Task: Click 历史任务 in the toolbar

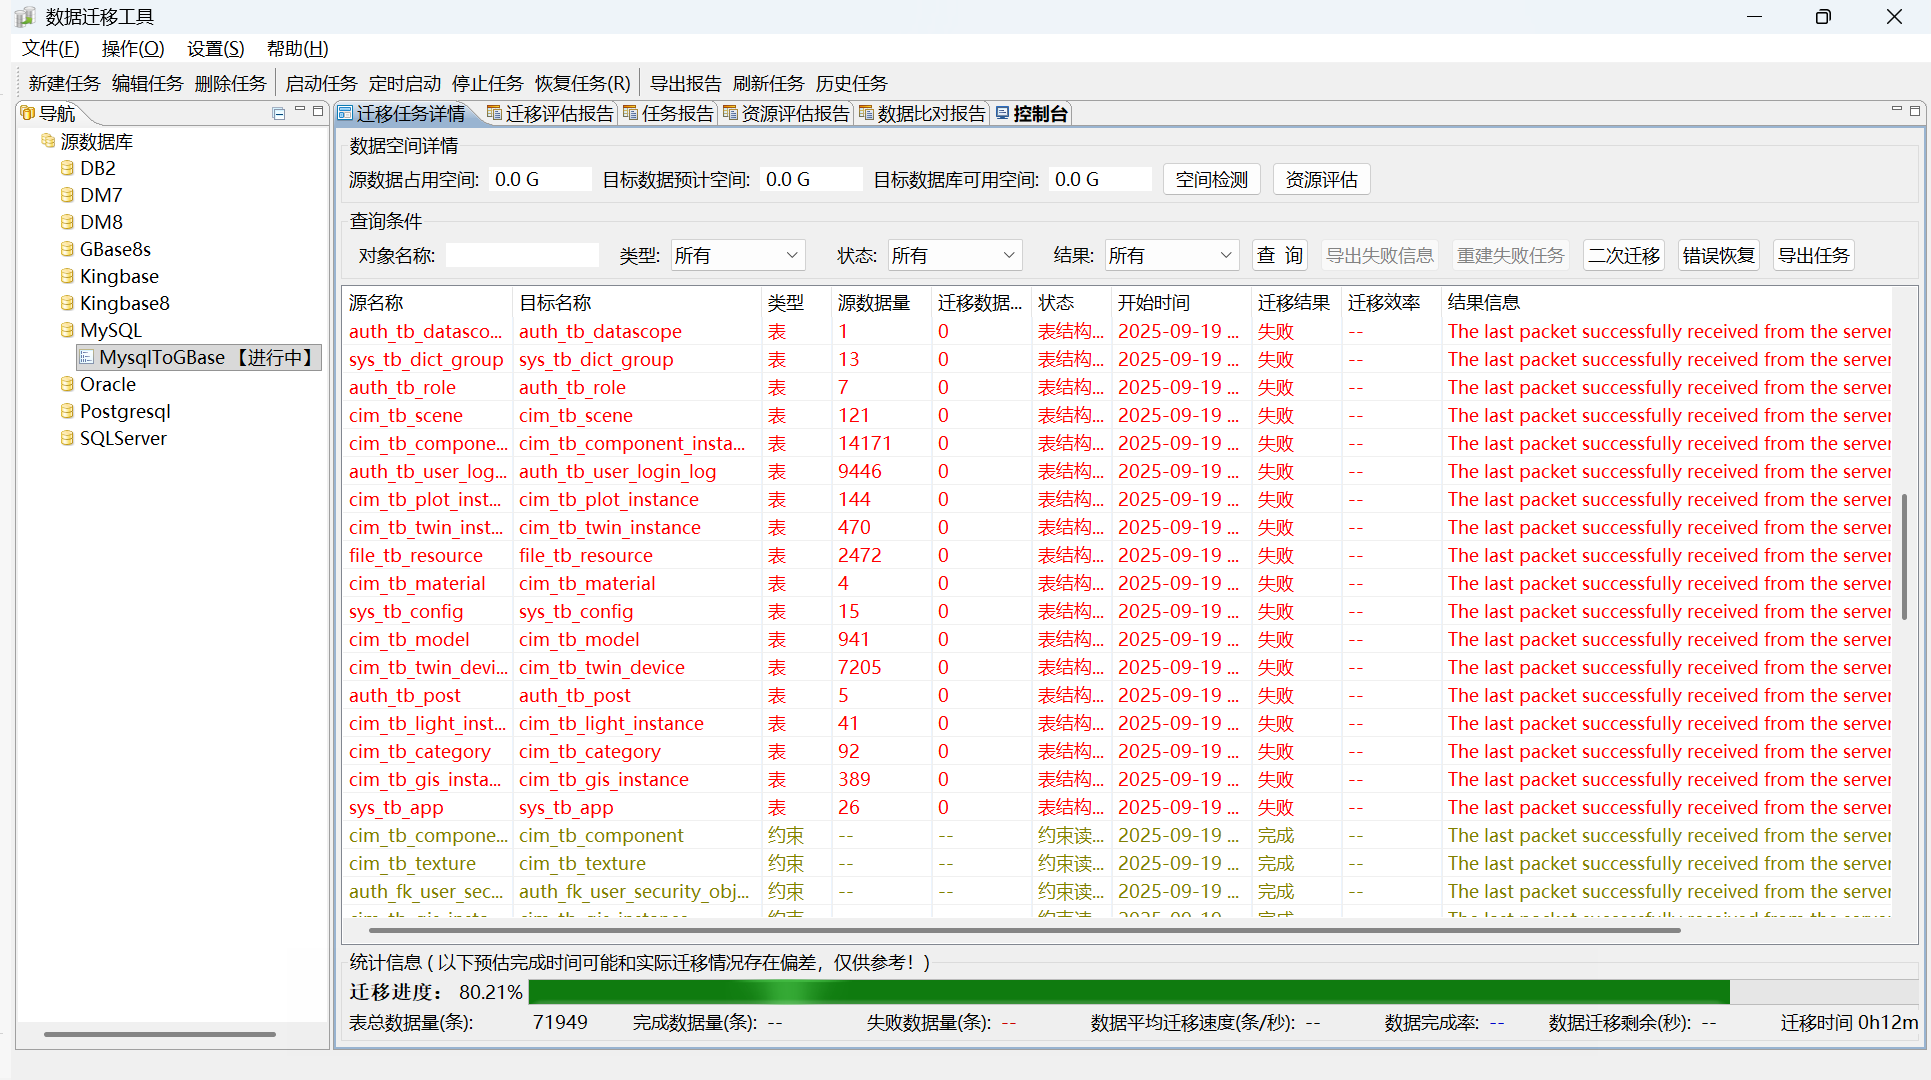Action: (851, 83)
